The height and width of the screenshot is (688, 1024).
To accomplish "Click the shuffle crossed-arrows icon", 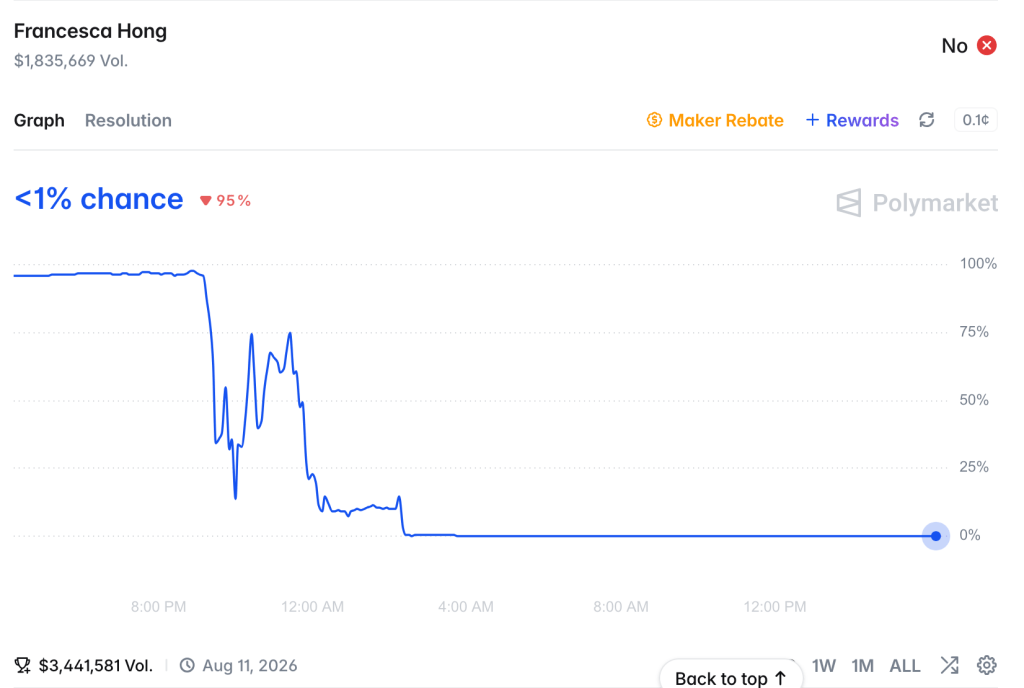I will pos(949,665).
